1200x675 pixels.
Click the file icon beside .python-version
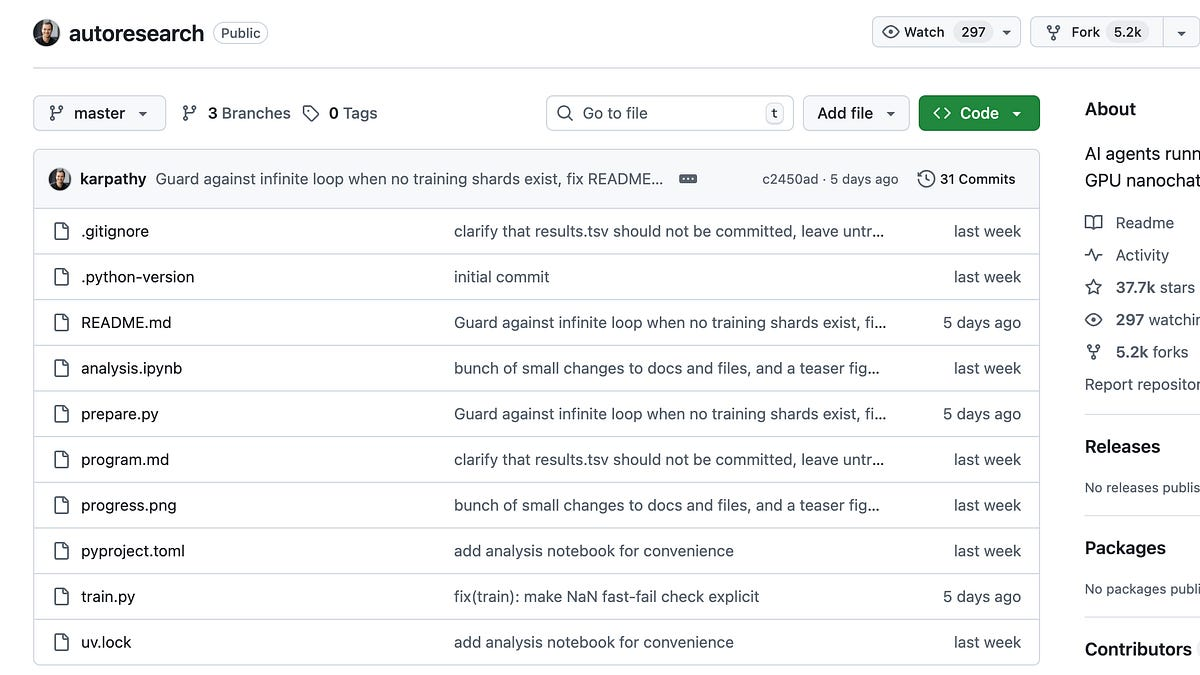pyautogui.click(x=62, y=277)
